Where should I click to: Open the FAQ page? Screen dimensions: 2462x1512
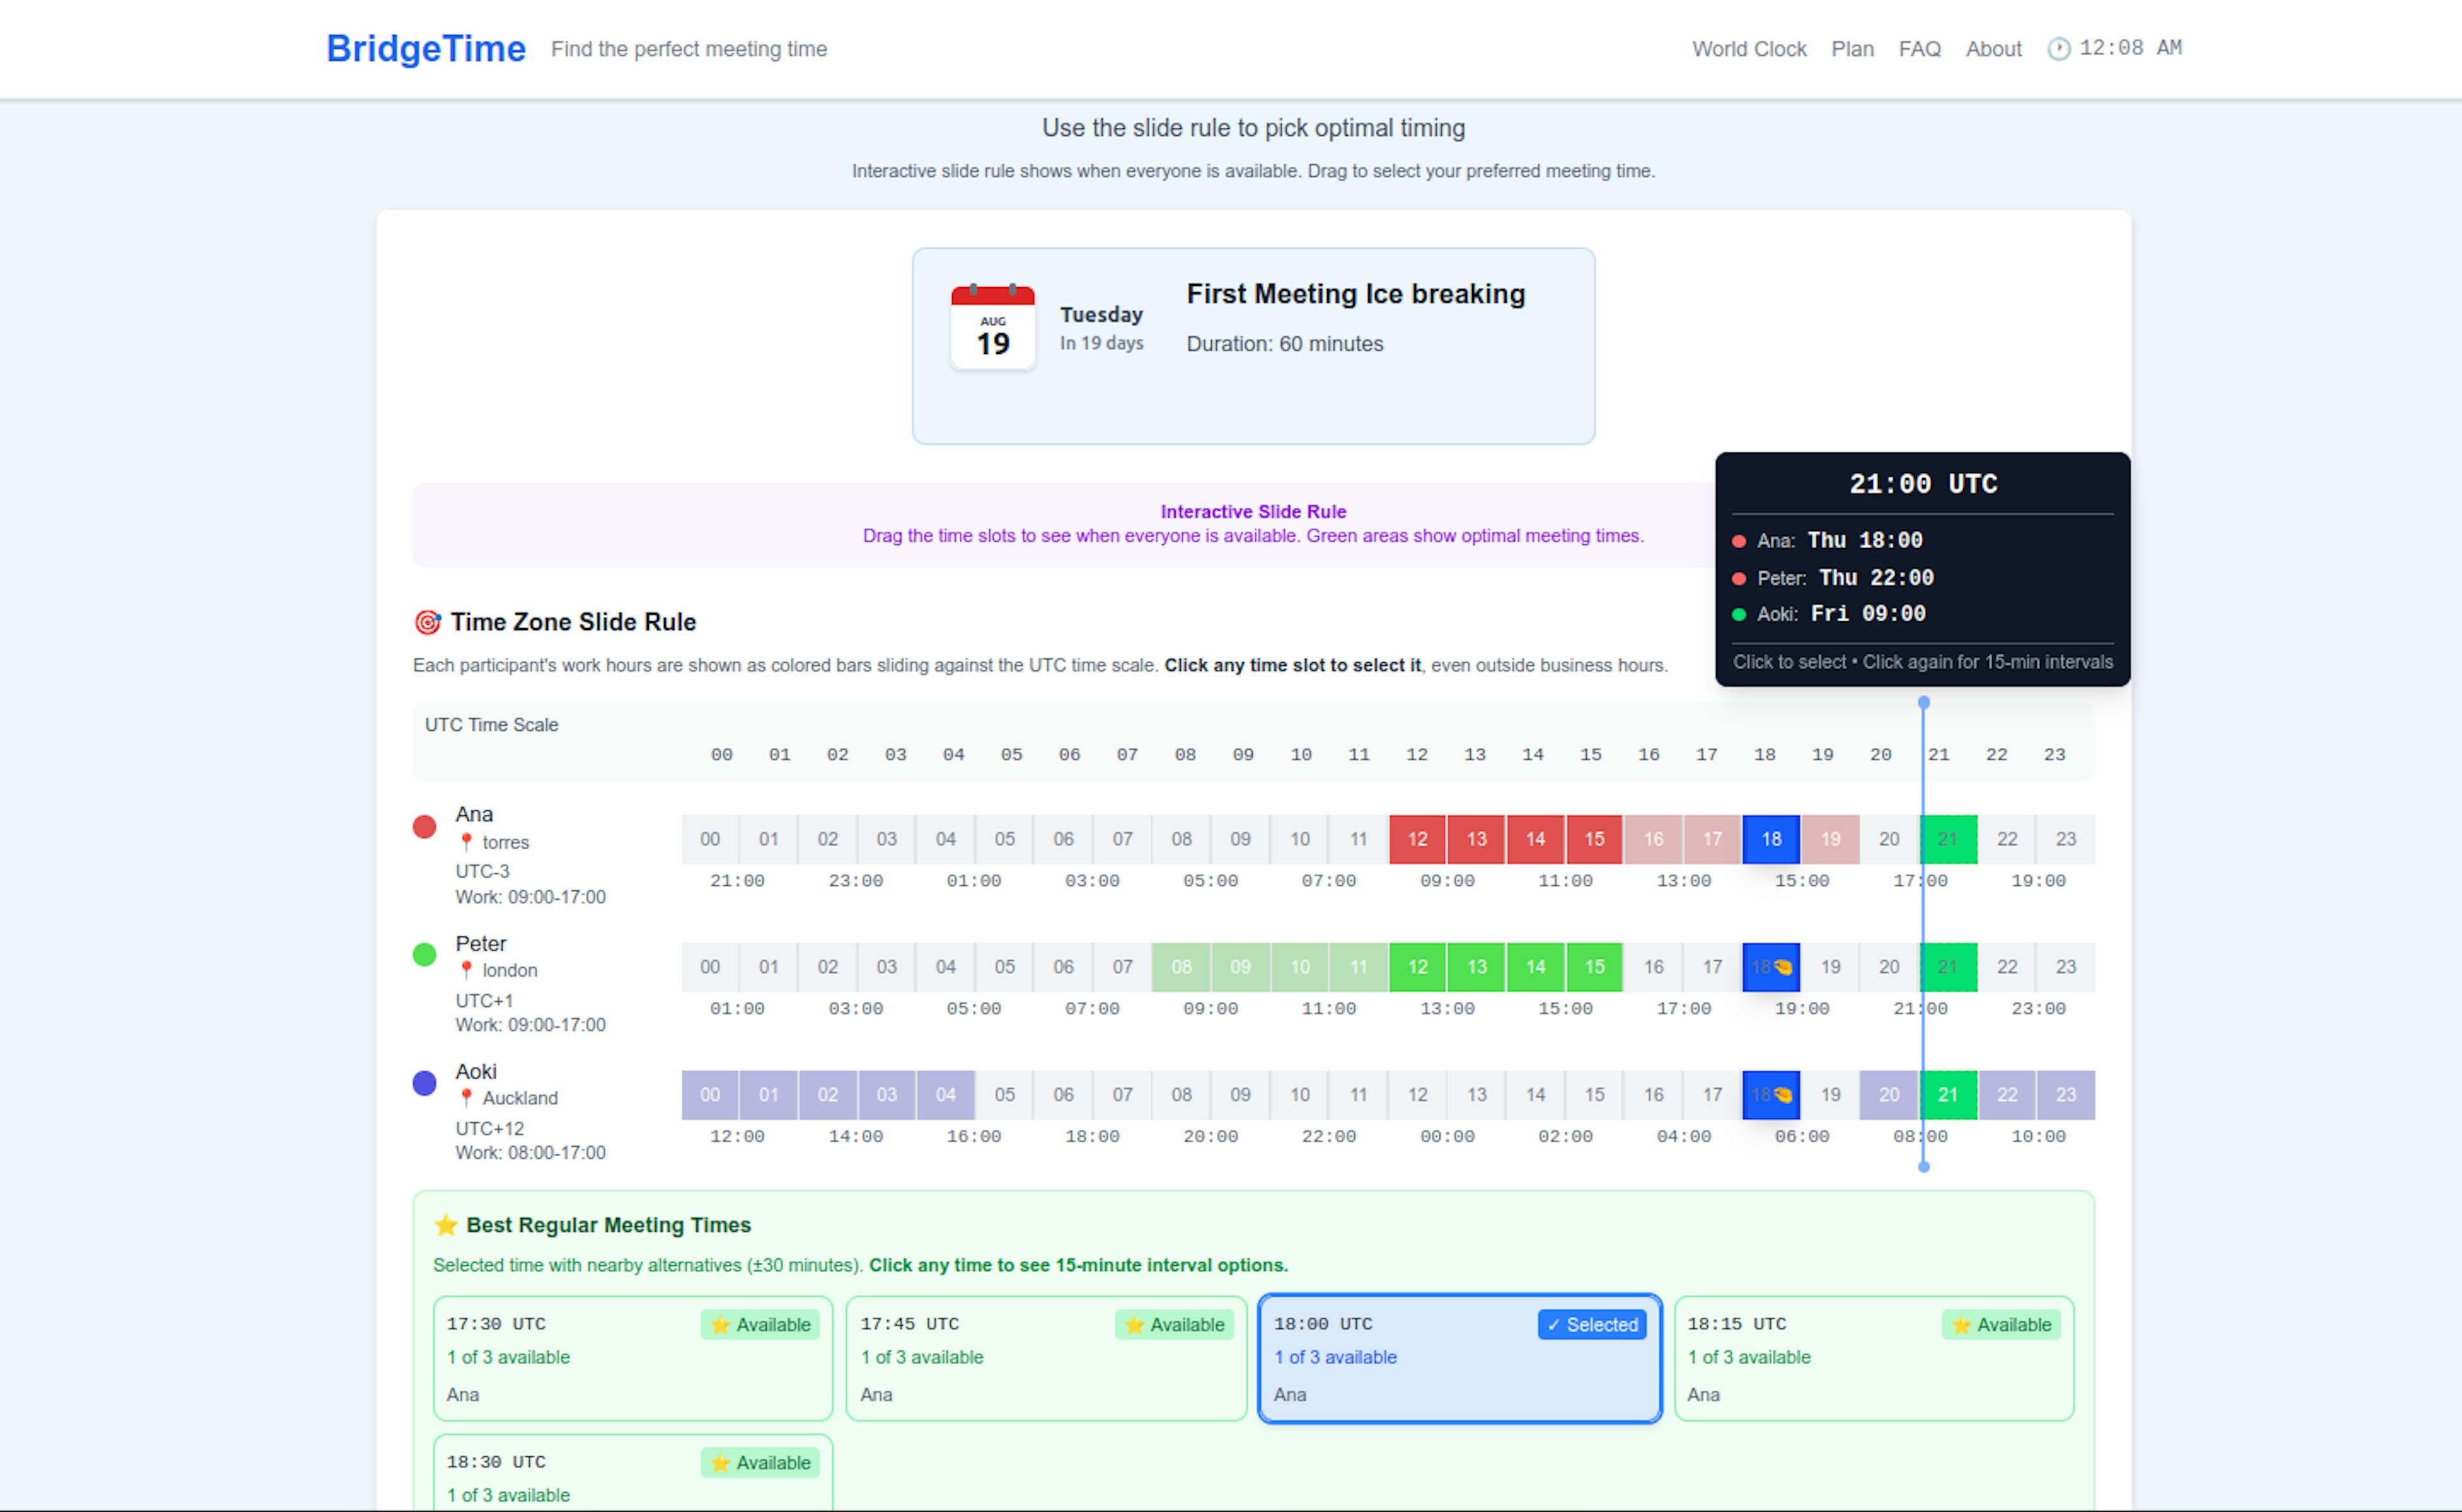1919,48
